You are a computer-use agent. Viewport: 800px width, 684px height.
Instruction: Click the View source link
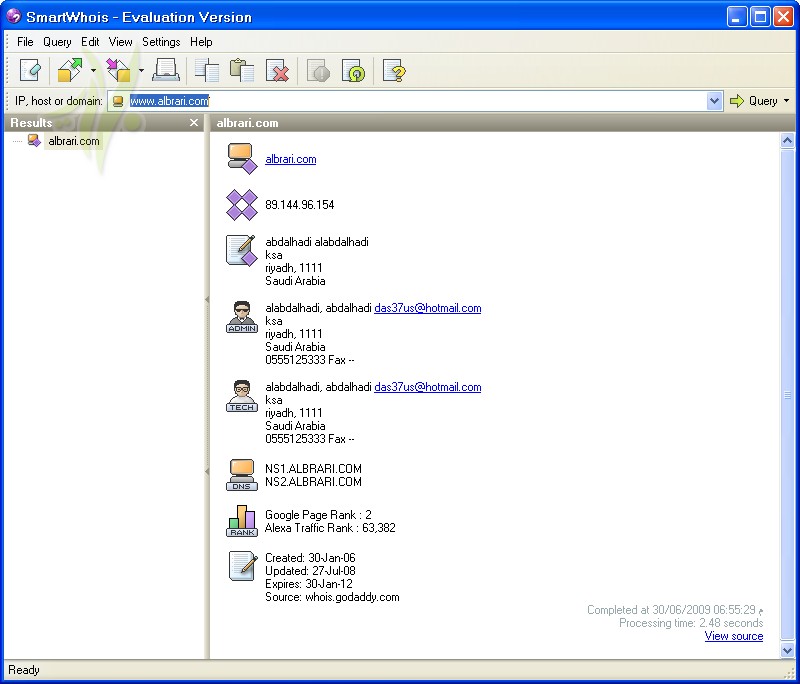pos(734,636)
